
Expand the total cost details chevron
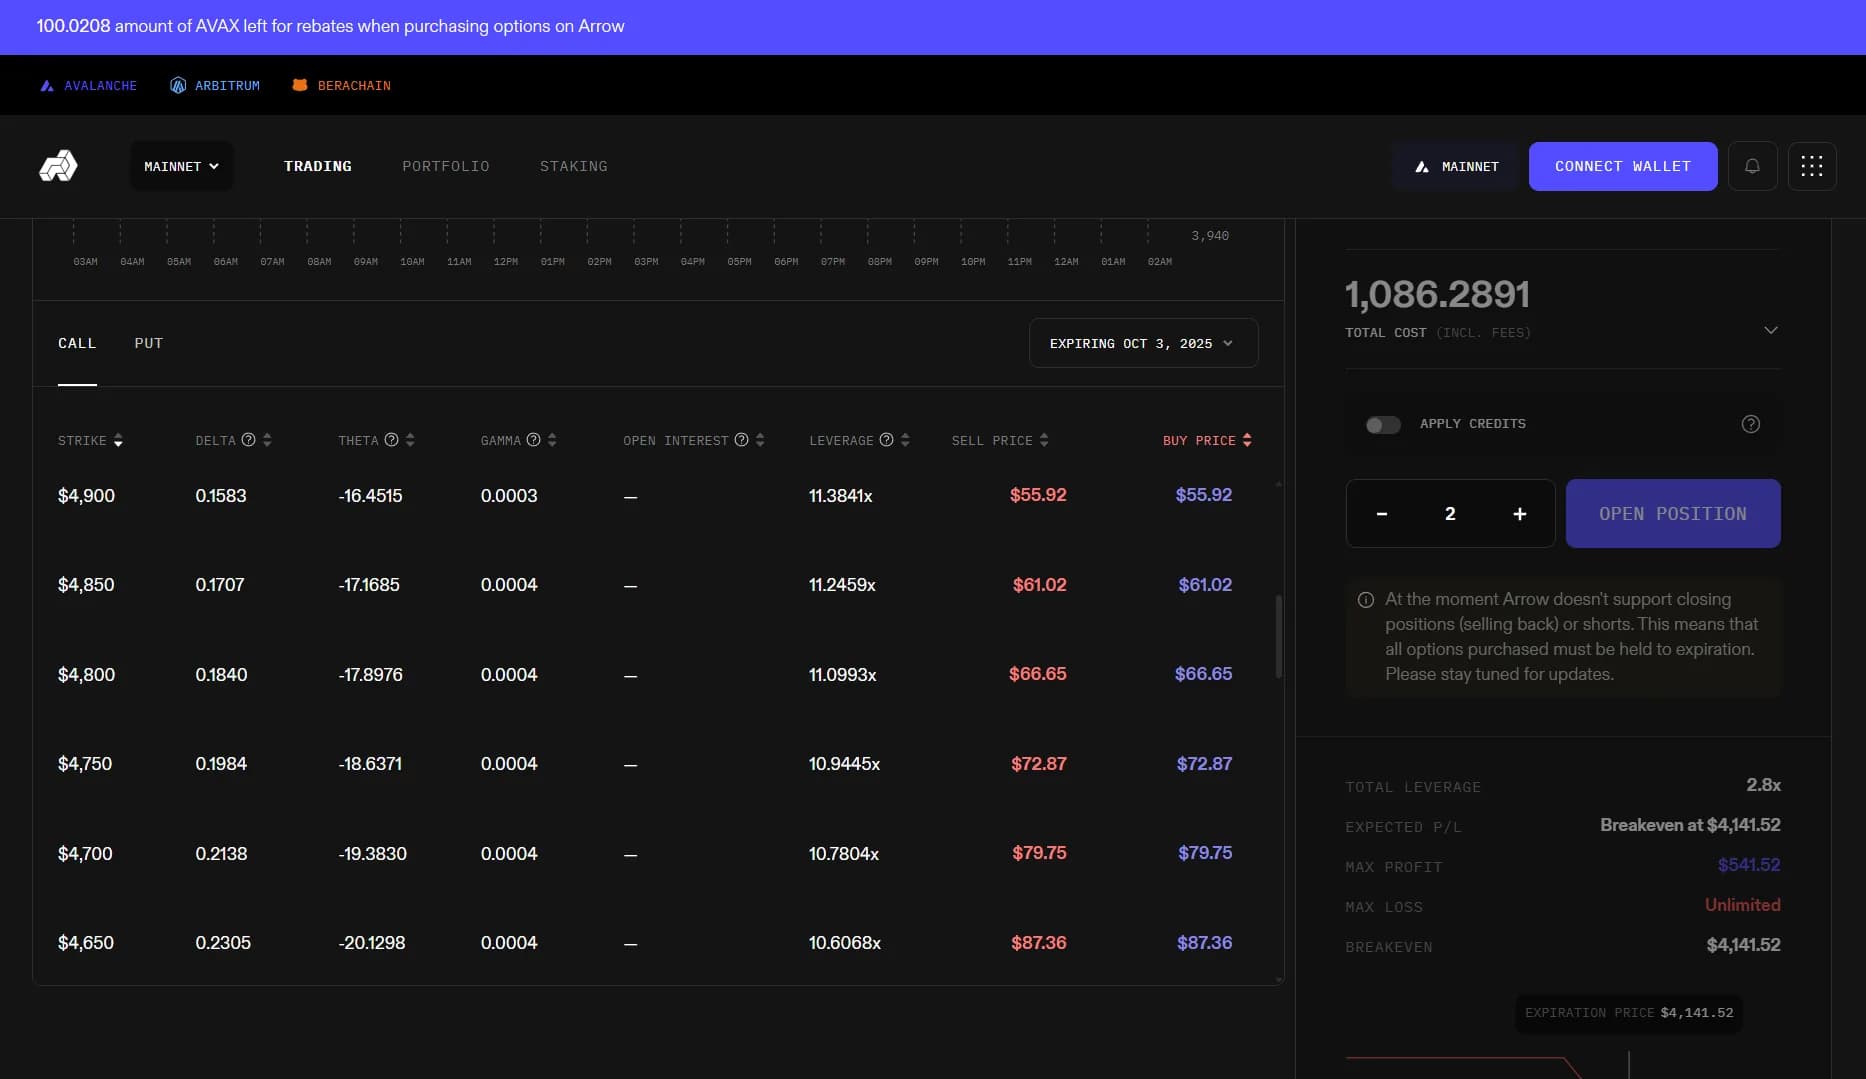coord(1771,330)
